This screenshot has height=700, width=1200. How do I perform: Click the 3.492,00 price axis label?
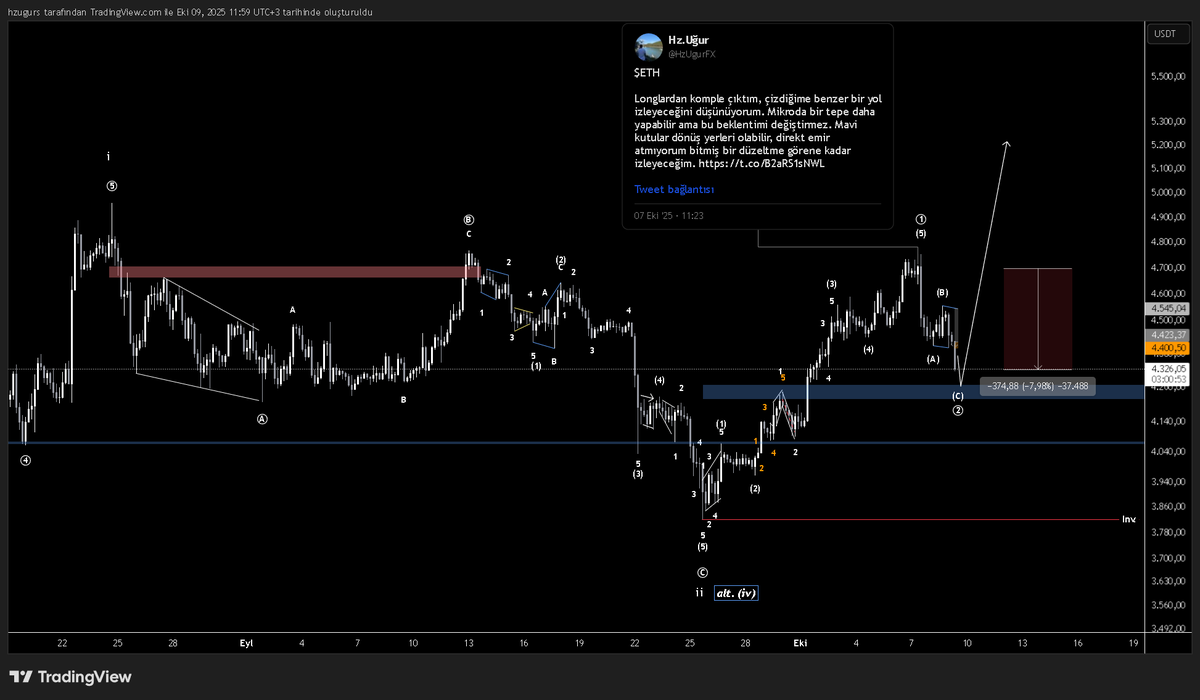tap(1170, 628)
